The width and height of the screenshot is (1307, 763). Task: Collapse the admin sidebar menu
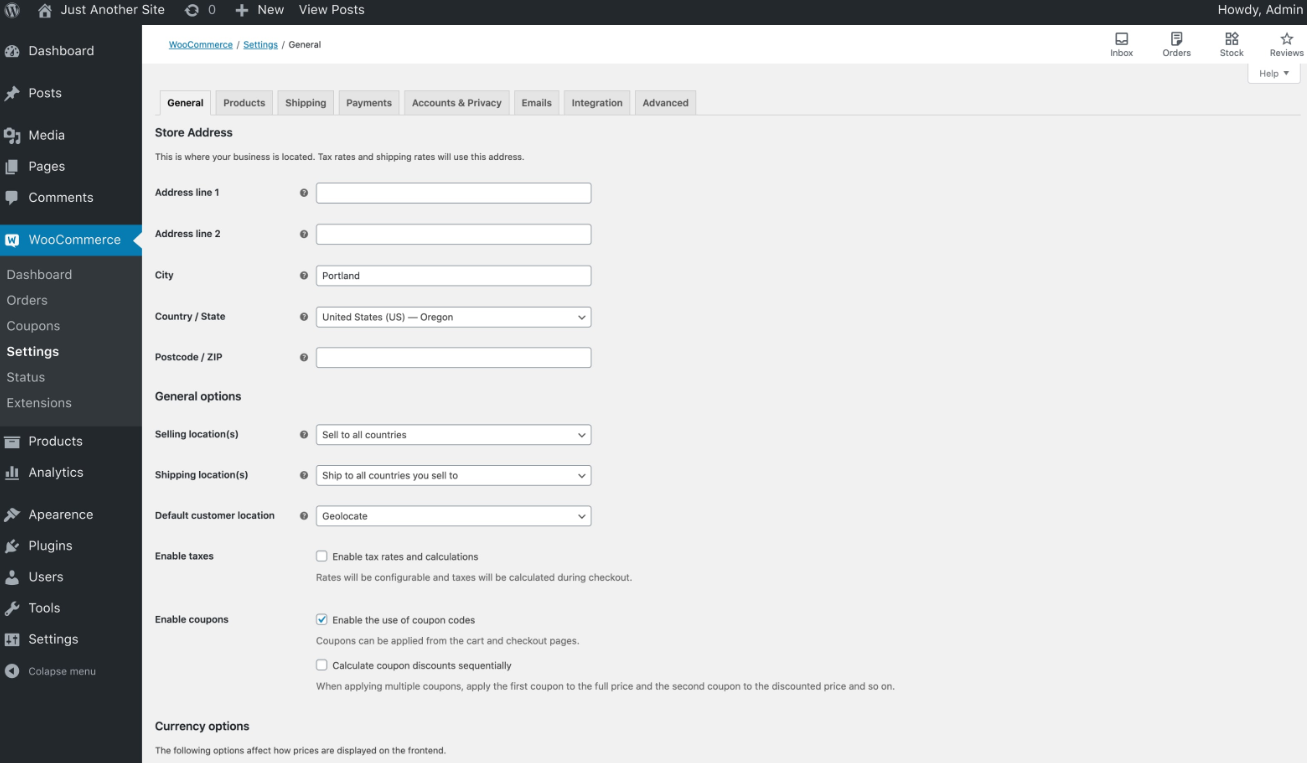tap(57, 671)
